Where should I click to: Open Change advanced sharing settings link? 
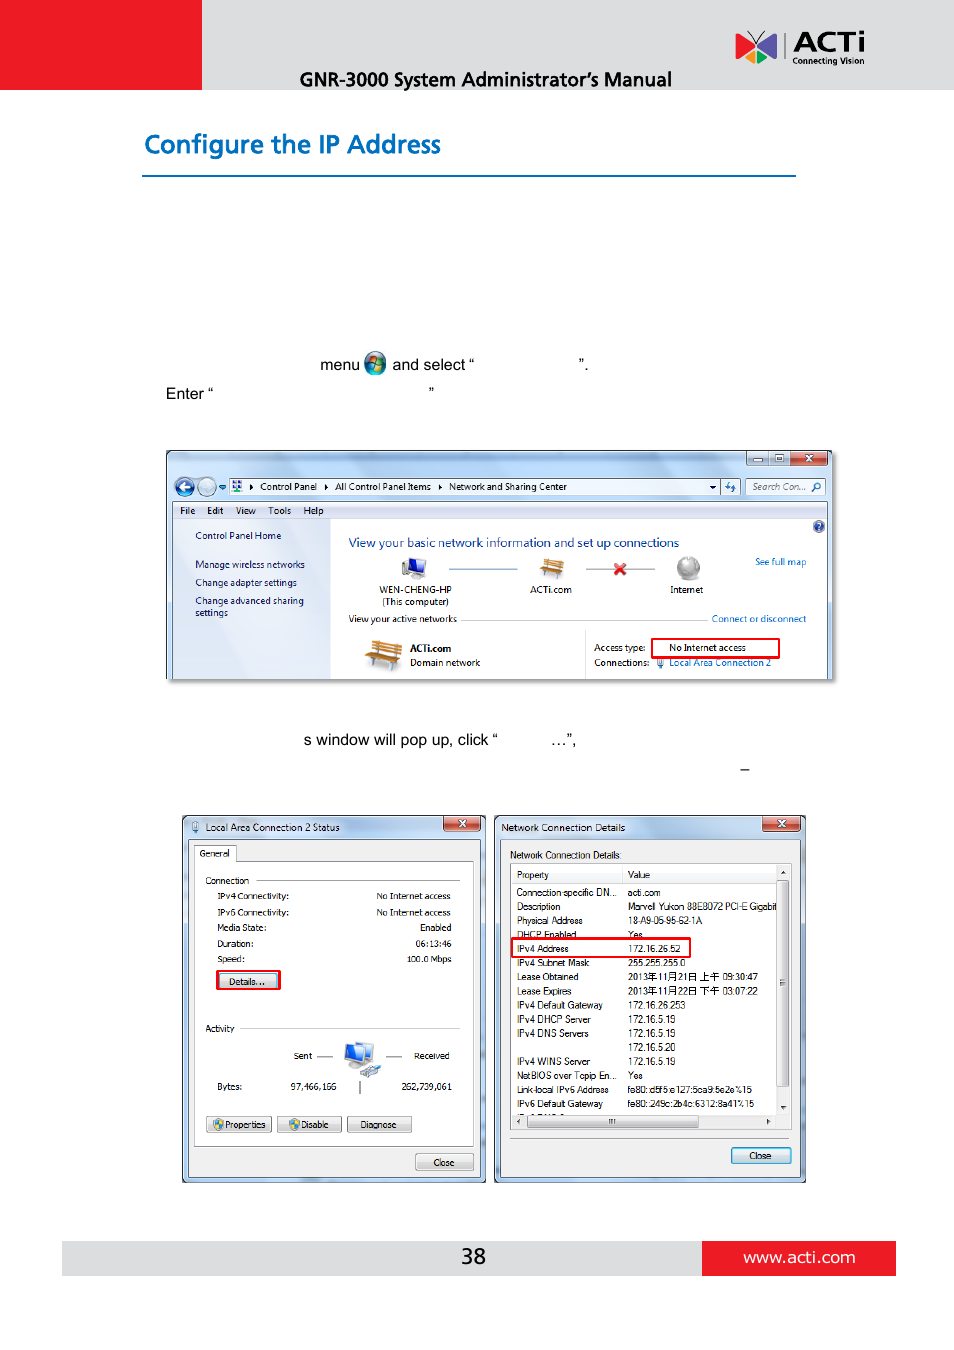click(x=249, y=607)
